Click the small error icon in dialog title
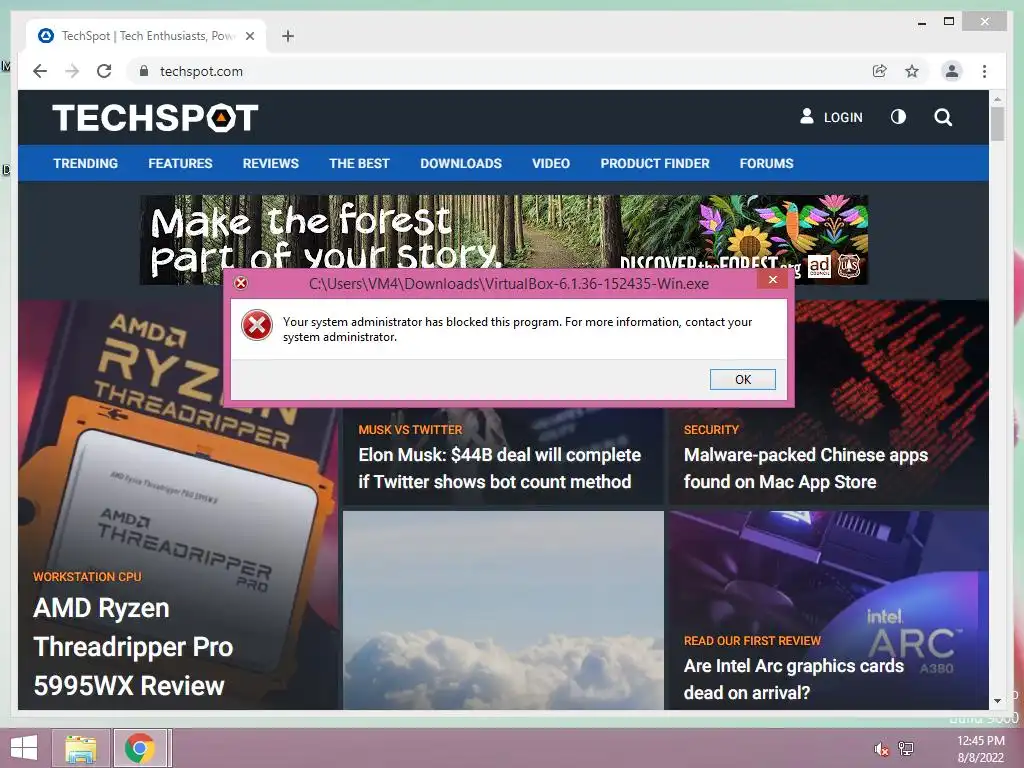Viewport: 1024px width, 768px height. [241, 283]
